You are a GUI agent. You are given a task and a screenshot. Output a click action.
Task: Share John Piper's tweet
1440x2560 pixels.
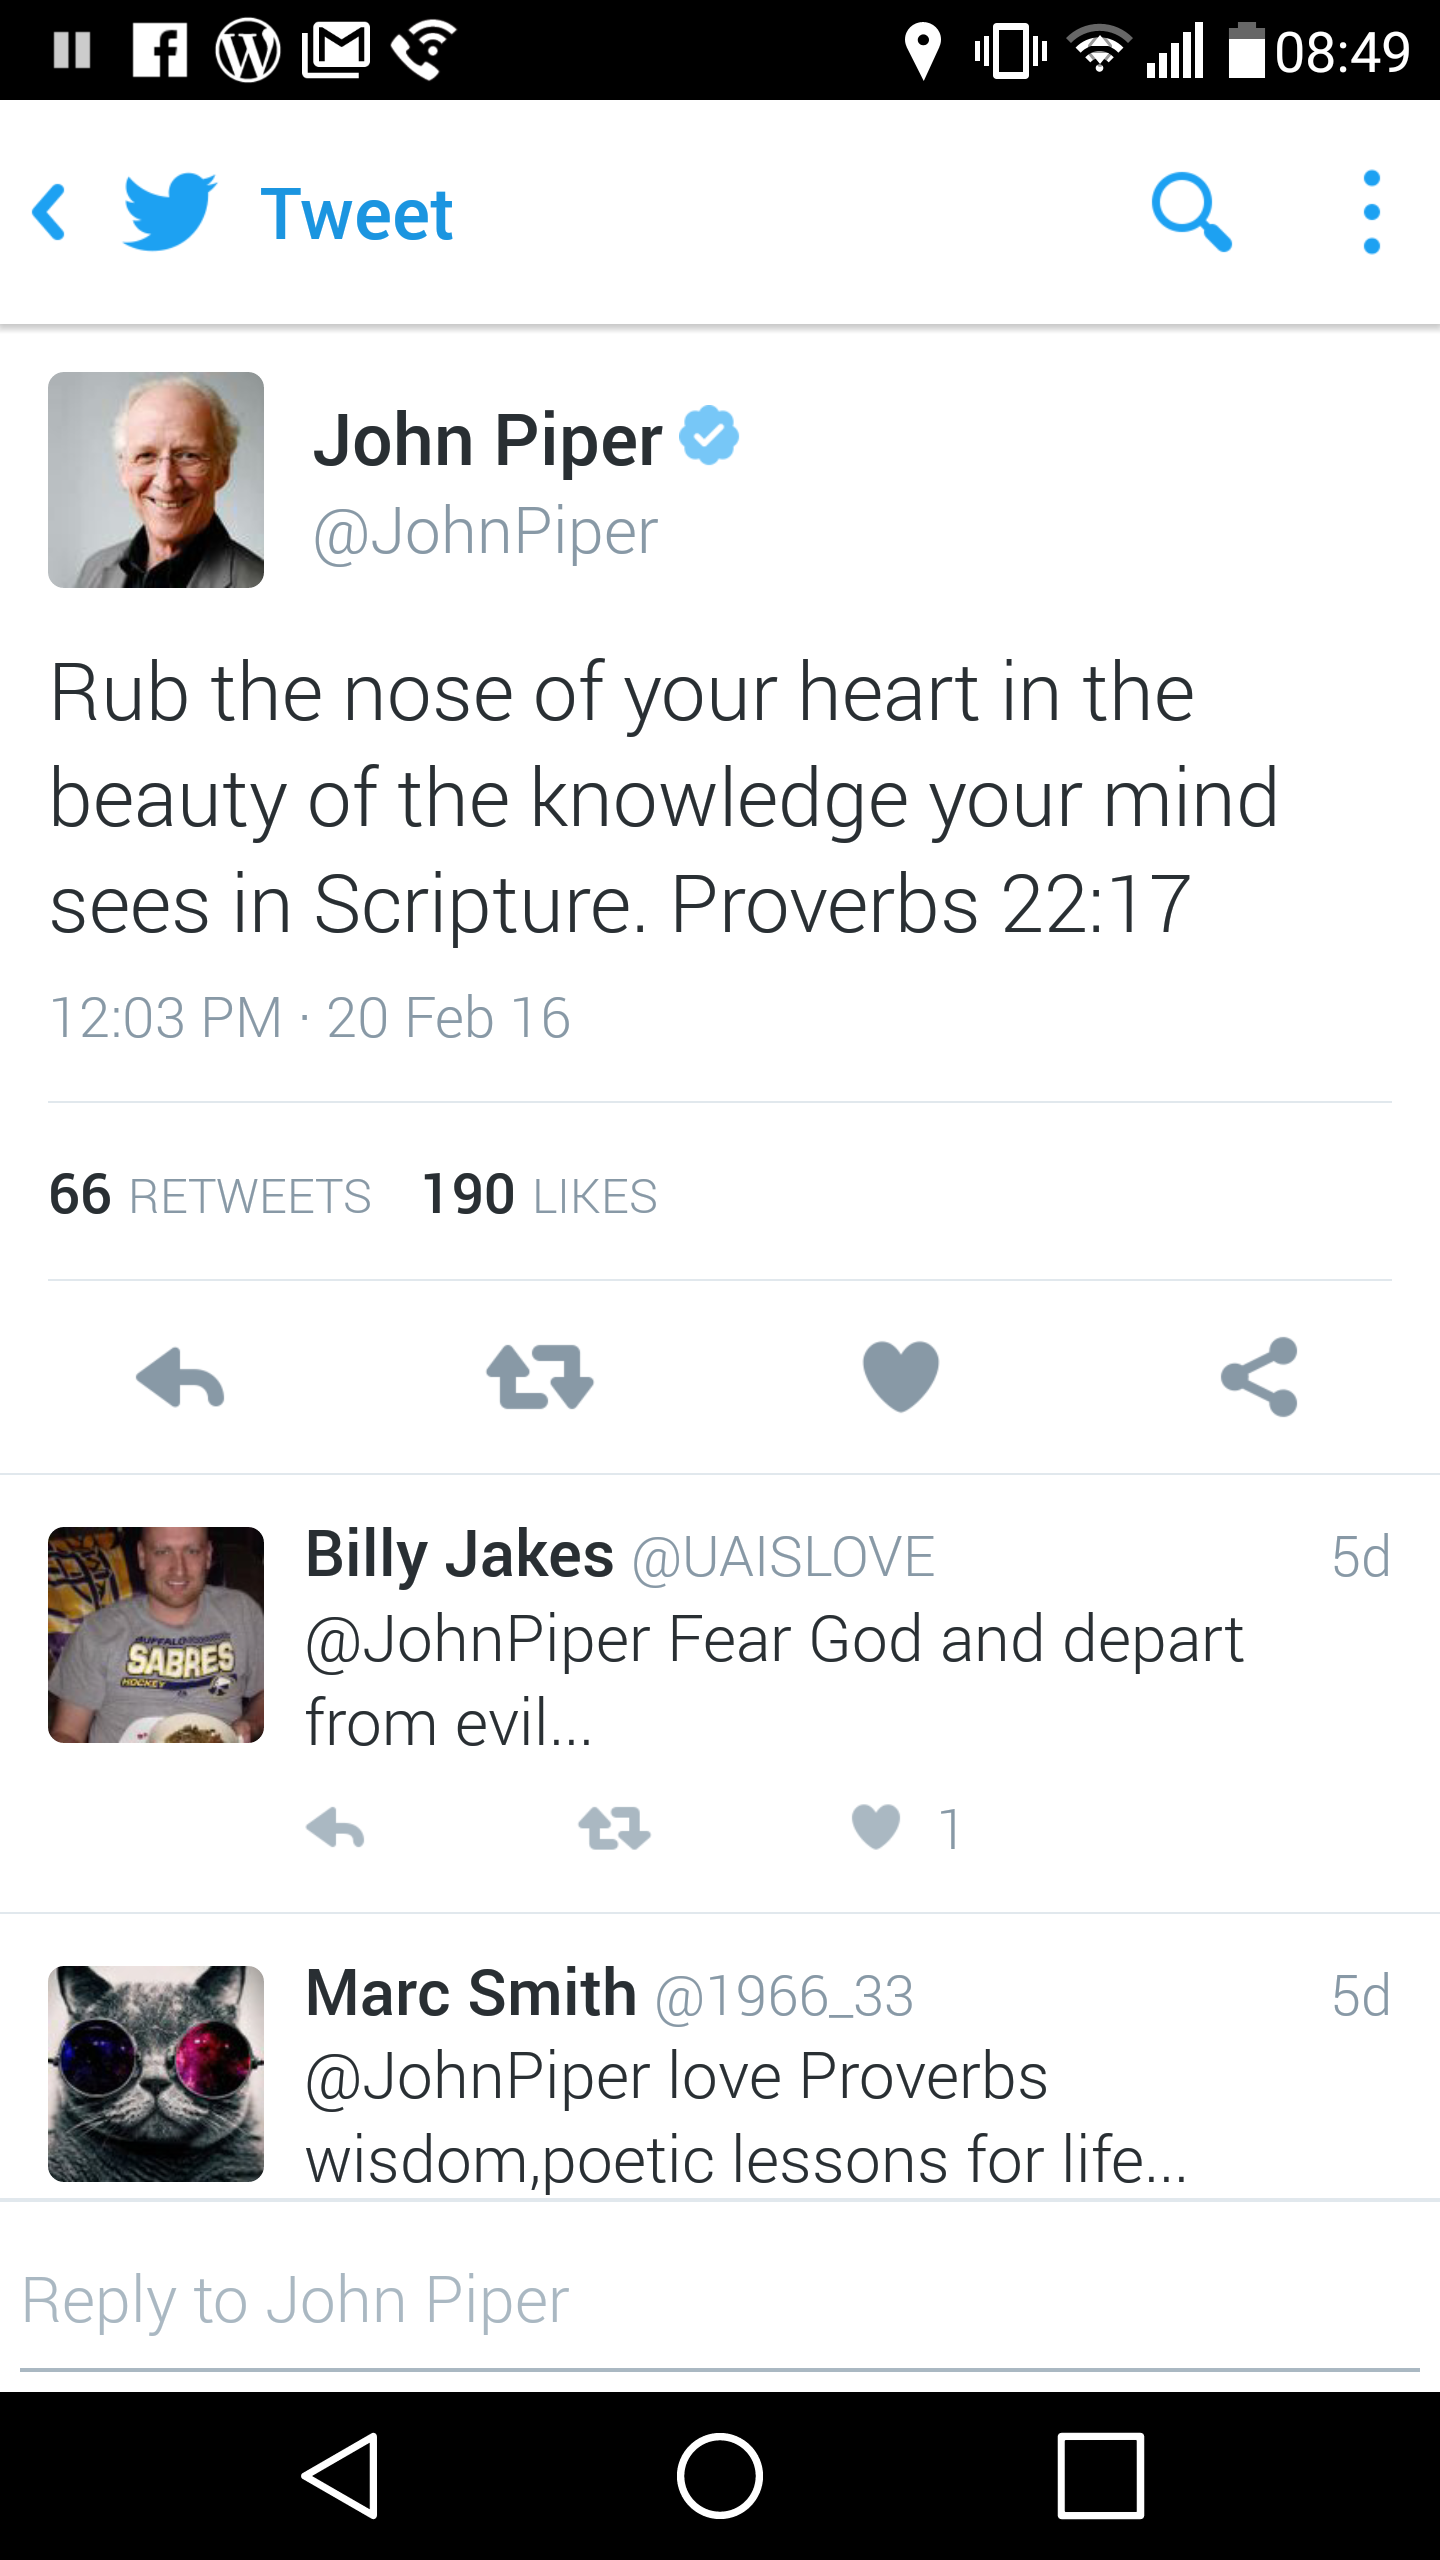point(1259,1377)
